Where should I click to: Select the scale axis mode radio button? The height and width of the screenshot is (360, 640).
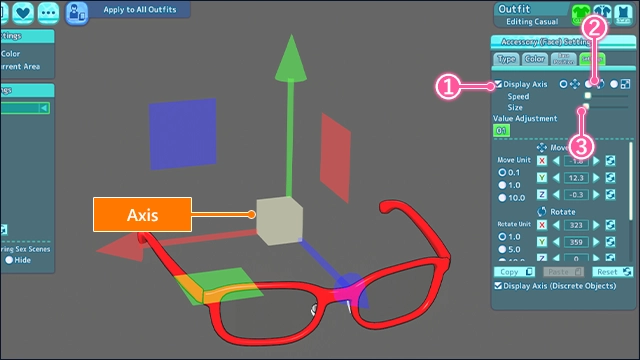coord(614,84)
